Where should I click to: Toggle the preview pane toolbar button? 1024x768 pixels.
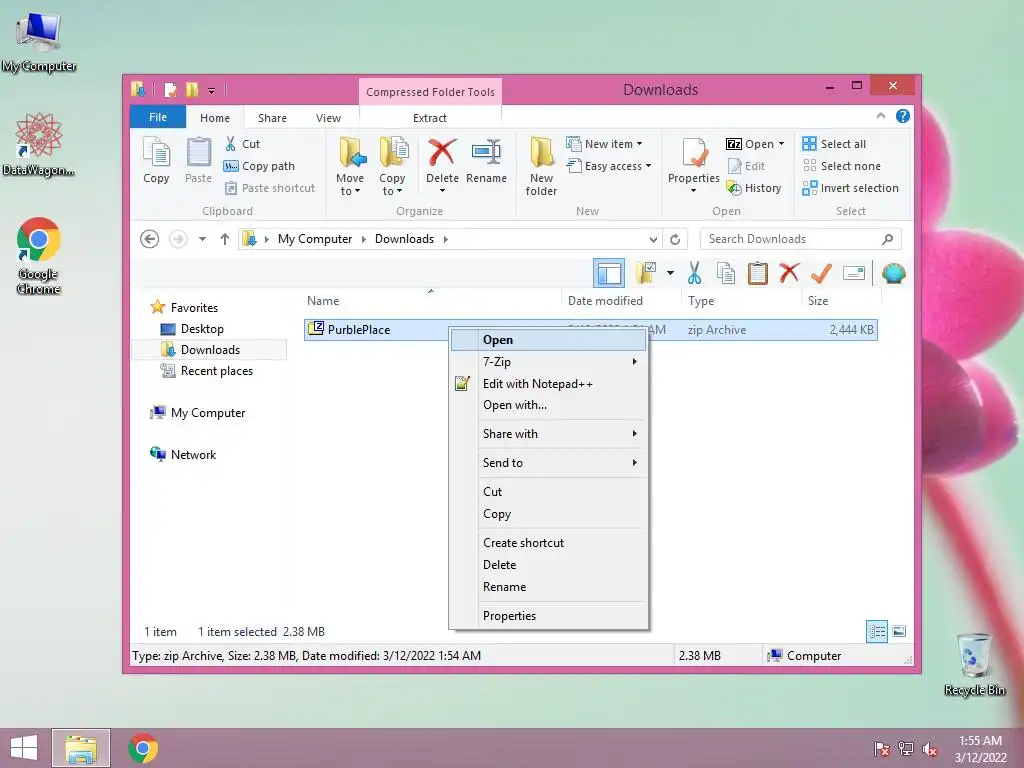609,273
